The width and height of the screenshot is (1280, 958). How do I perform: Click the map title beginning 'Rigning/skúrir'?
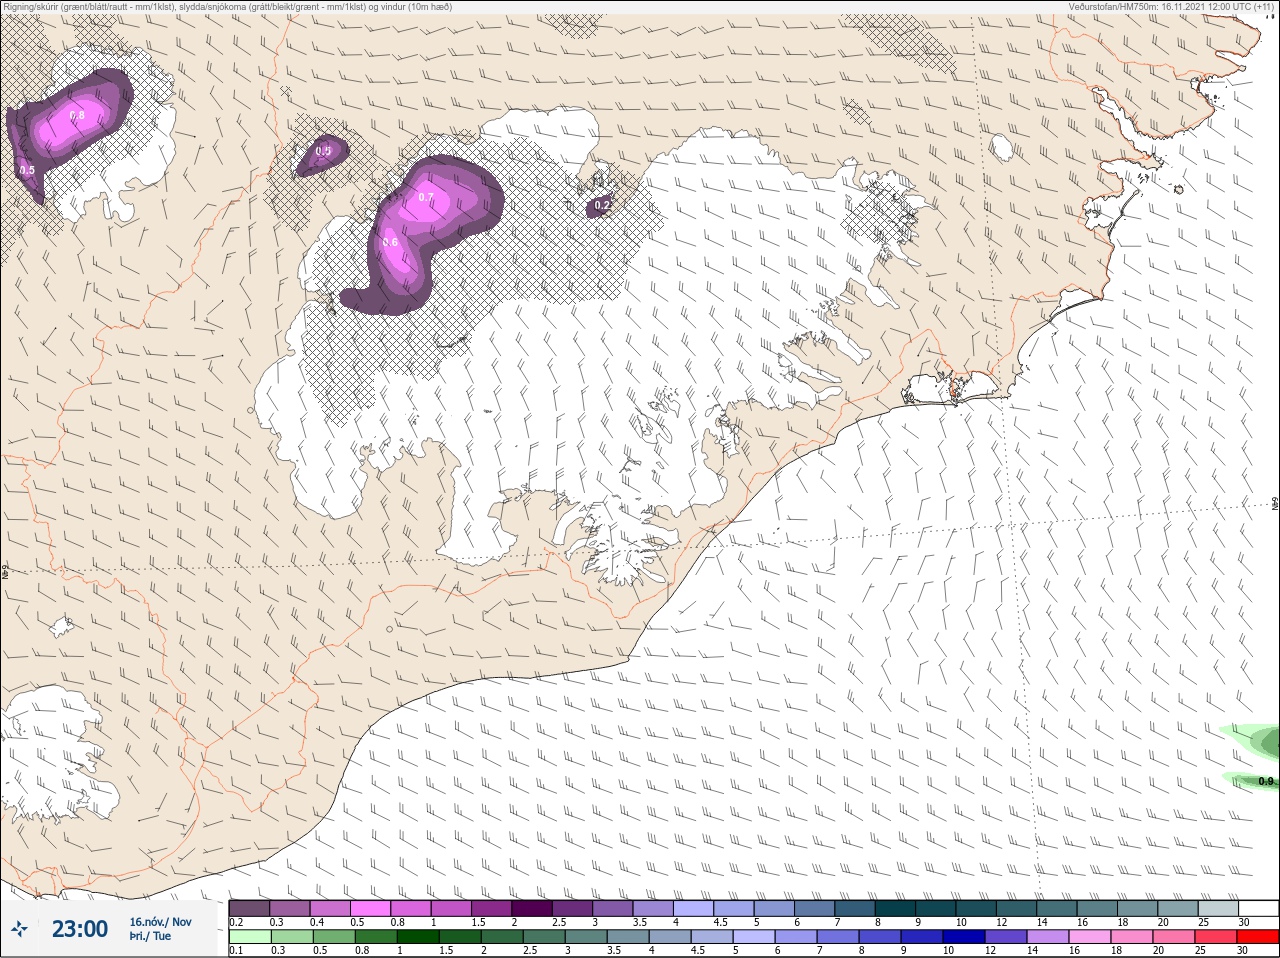[x=227, y=7]
